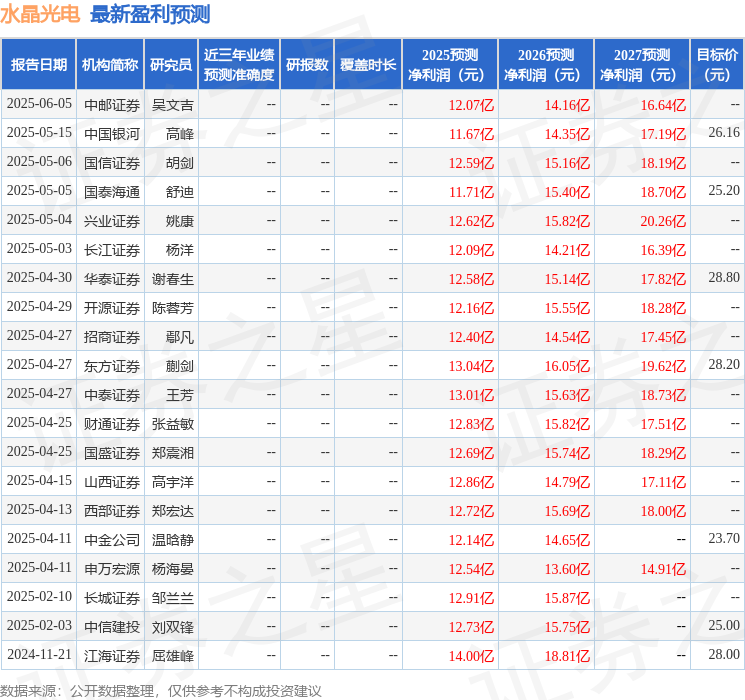This screenshot has width=745, height=700.
Task: Click the analyst name 谢春生
Action: tap(173, 278)
